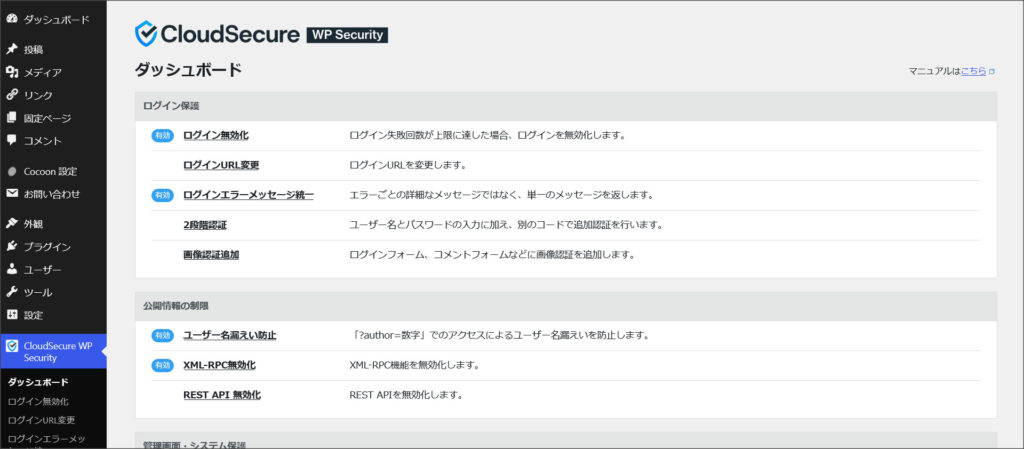Click the circle icon beside Cocoon 設定
The height and width of the screenshot is (449, 1024).
pos(11,172)
